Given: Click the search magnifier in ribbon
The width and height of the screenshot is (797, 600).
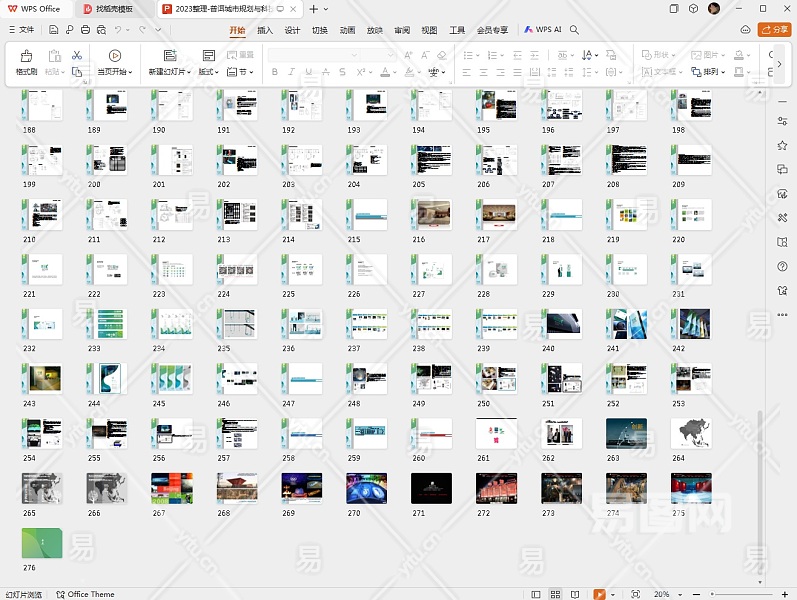Looking at the screenshot, I should pos(575,30).
